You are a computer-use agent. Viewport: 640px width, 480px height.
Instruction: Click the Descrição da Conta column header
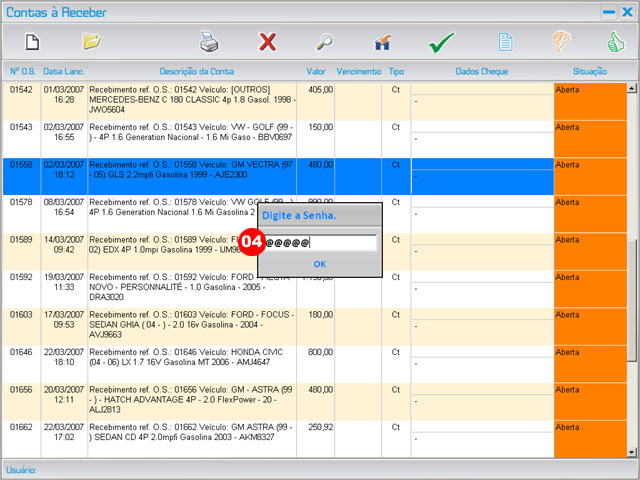[x=196, y=72]
